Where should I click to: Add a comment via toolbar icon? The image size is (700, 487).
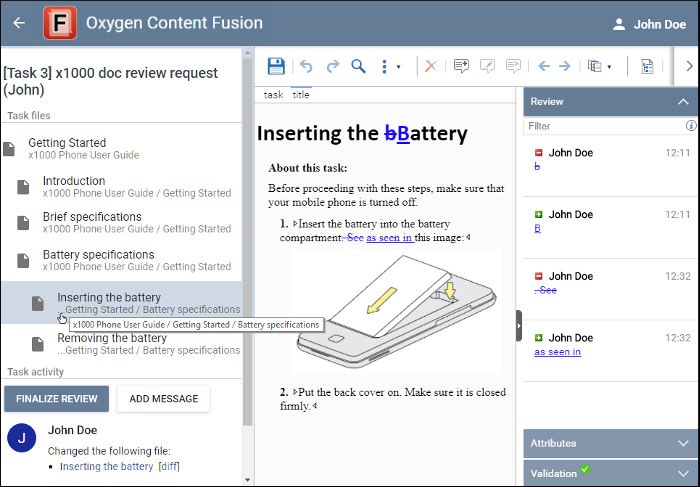pos(461,66)
